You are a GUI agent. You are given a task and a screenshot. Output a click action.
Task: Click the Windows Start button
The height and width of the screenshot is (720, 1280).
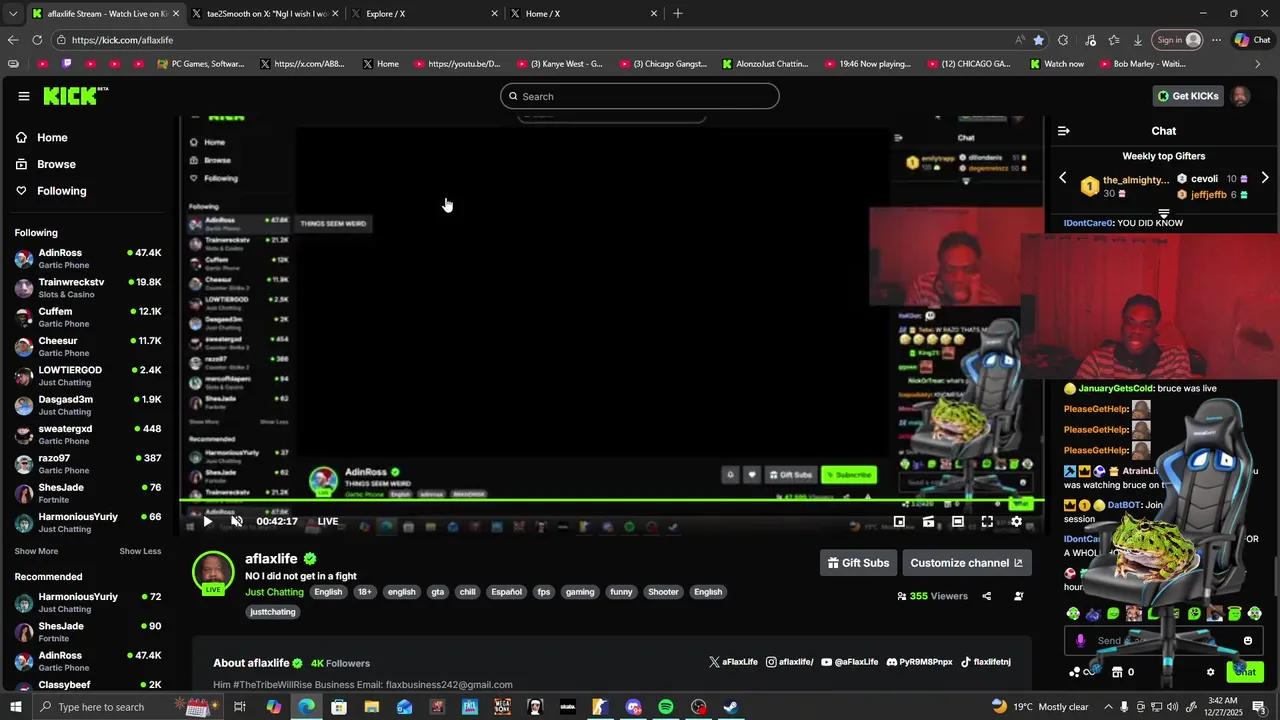[16, 707]
